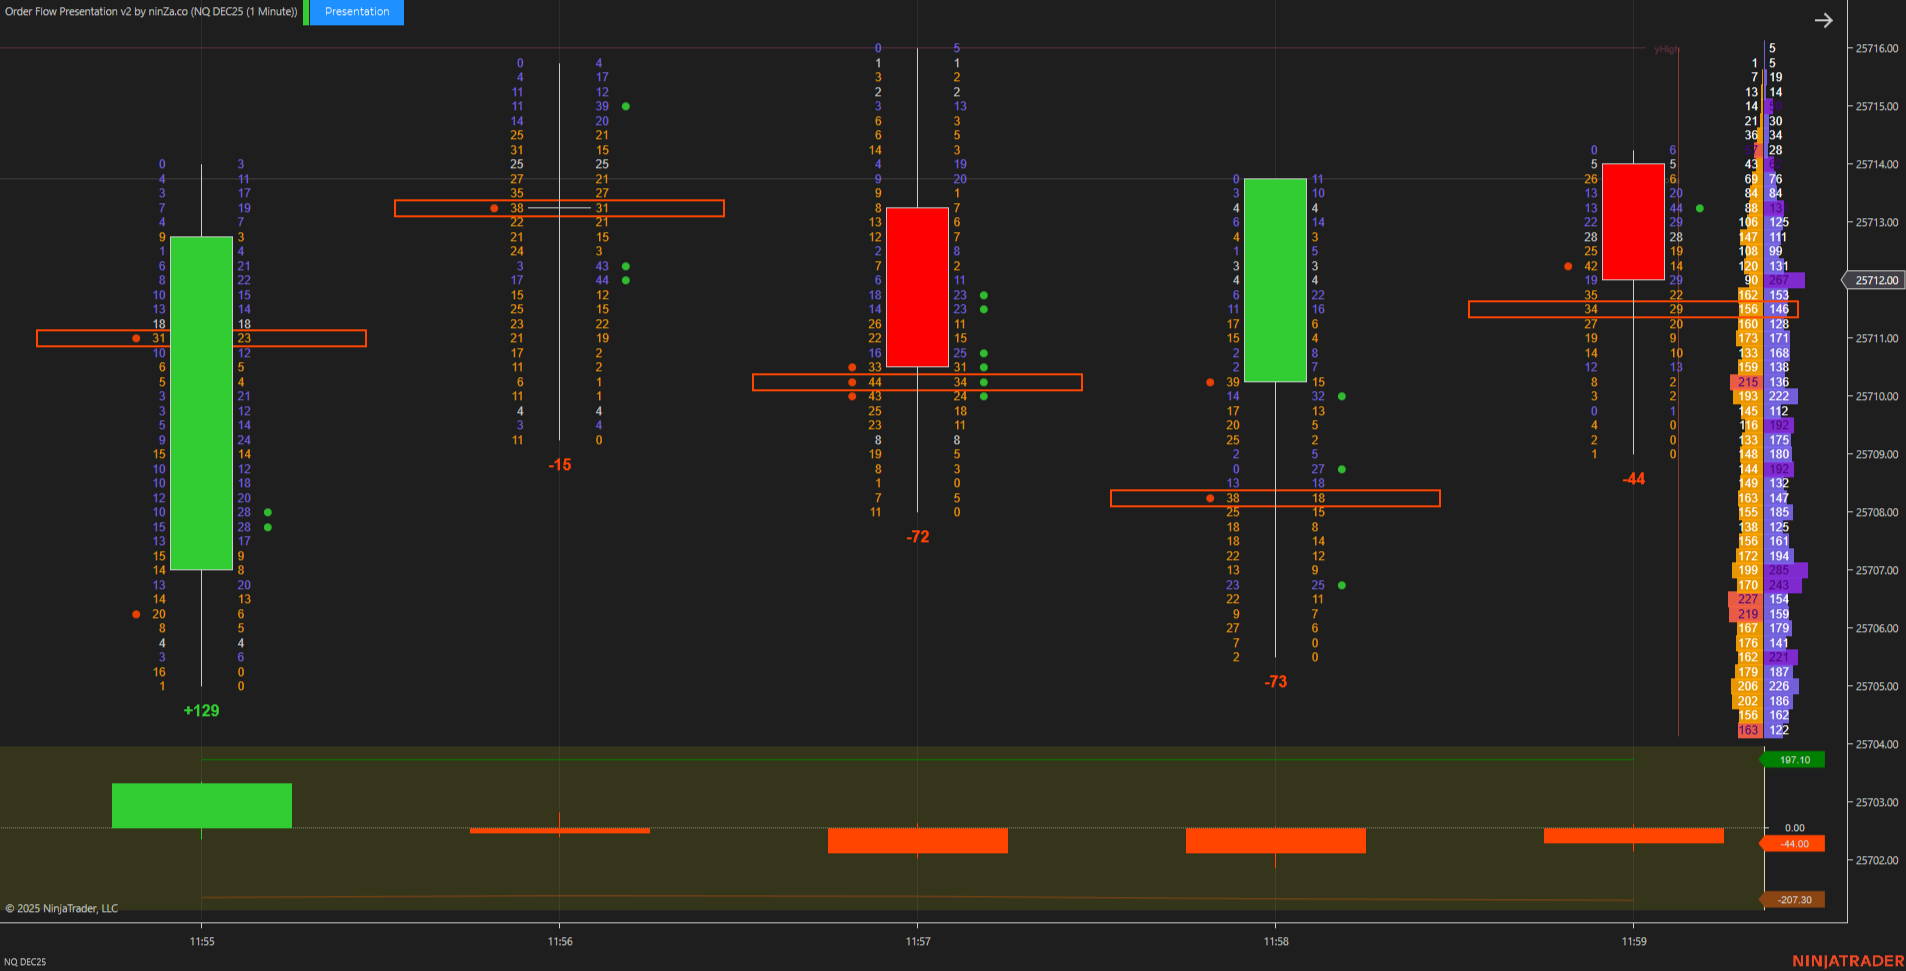Screen dimensions: 1906x971
Task: Click the orange delta bar under 11:58
Action: (1275, 840)
